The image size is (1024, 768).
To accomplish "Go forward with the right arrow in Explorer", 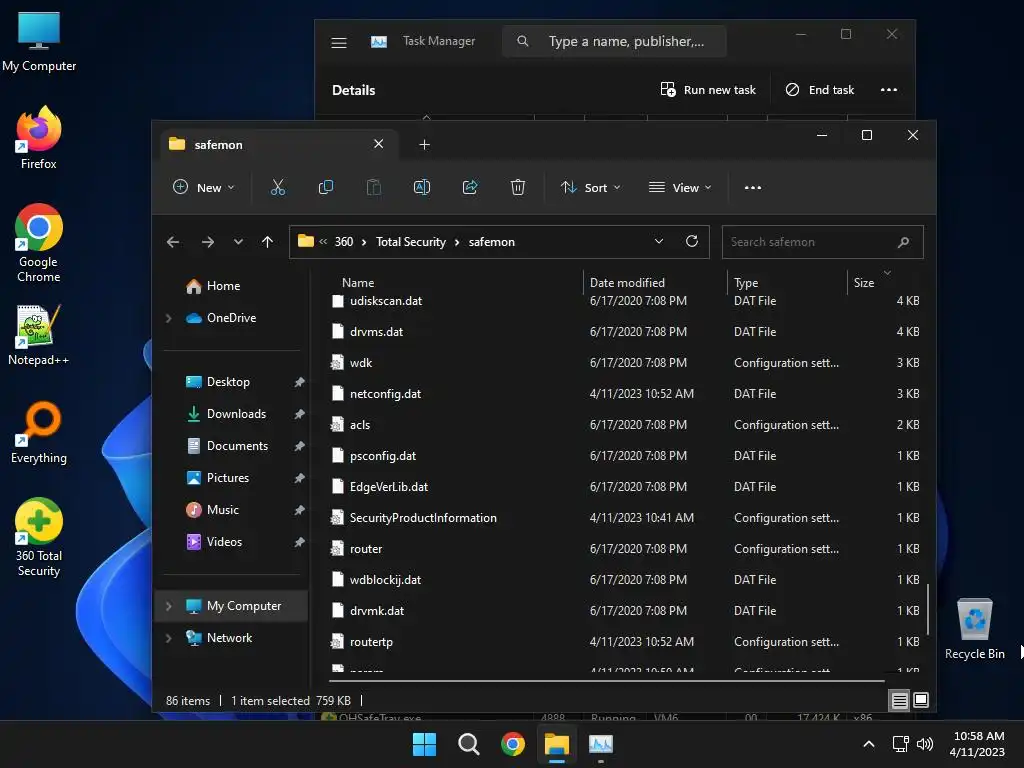I will click(208, 242).
